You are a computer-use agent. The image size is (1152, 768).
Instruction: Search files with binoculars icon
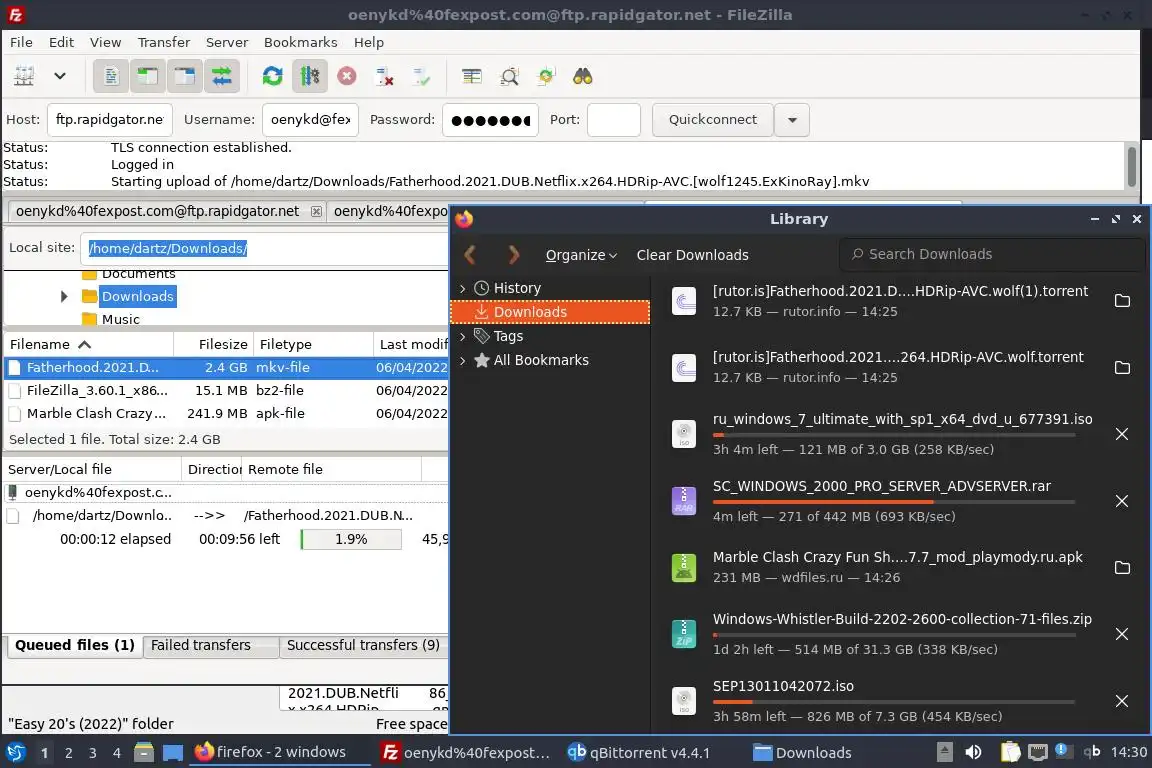583,76
